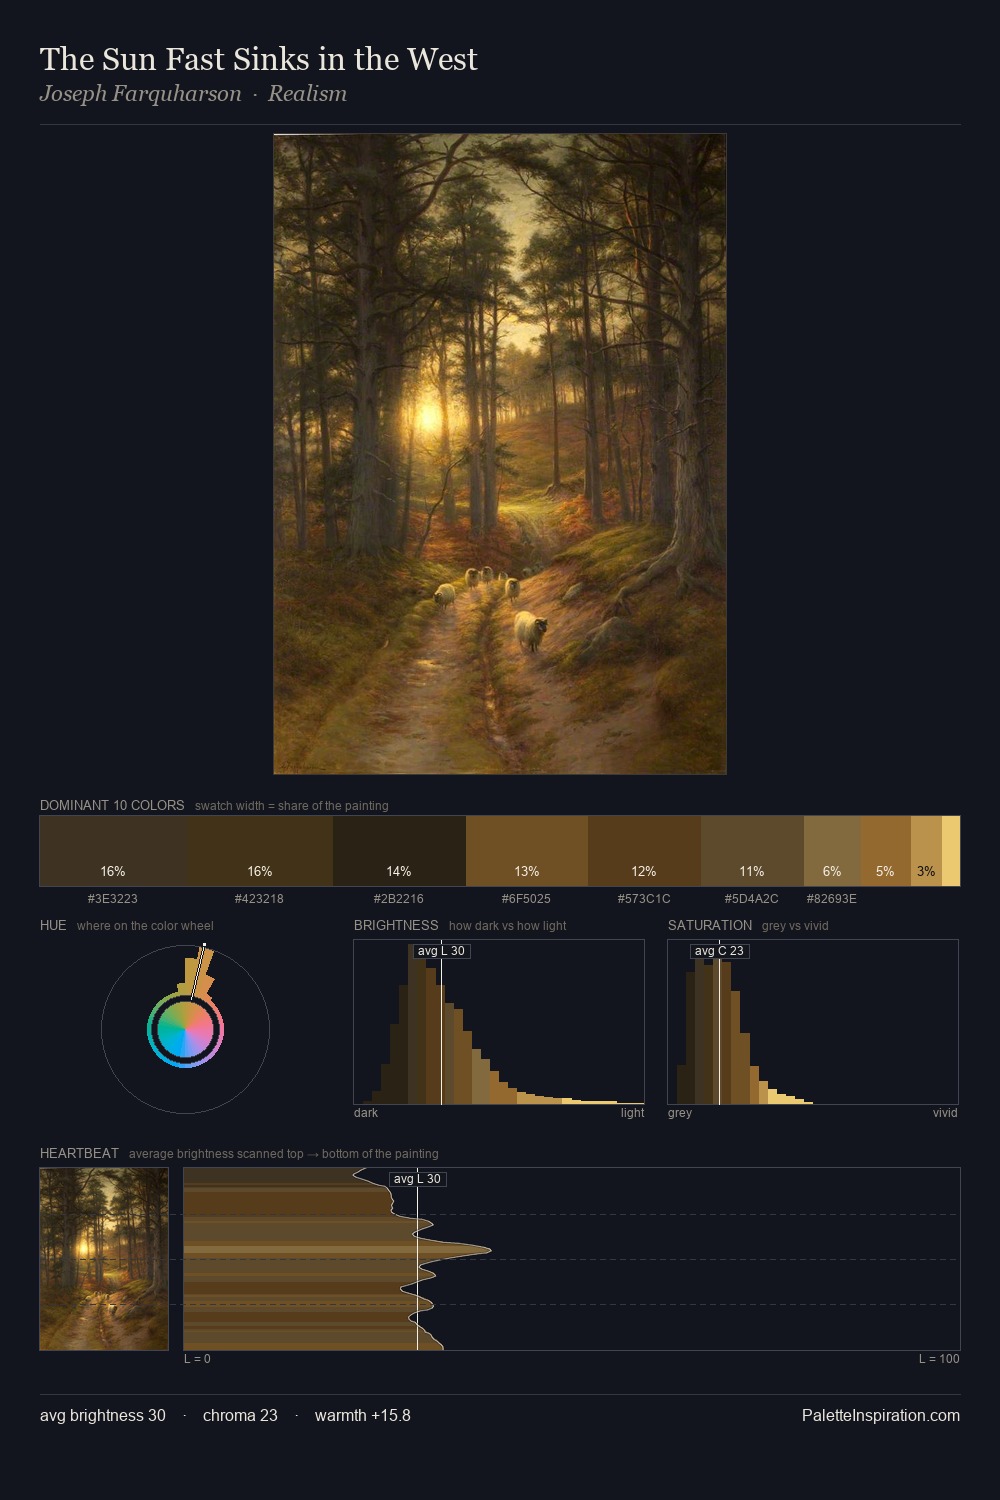1000x1500 pixels.
Task: Select the 14% swatch #2B2216
Action: [399, 851]
